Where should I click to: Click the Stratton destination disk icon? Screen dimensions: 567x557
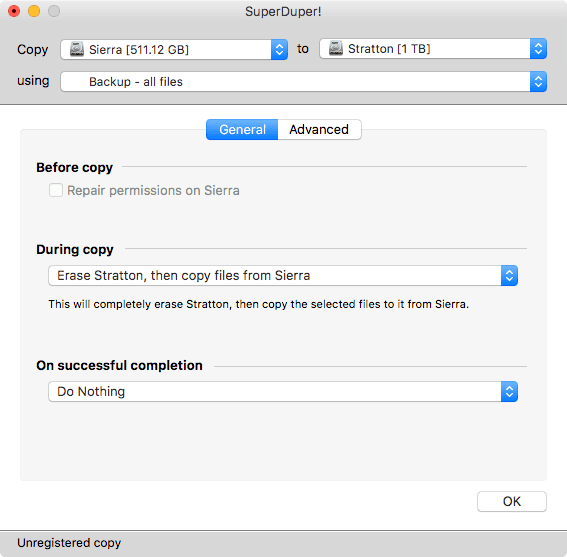click(336, 48)
